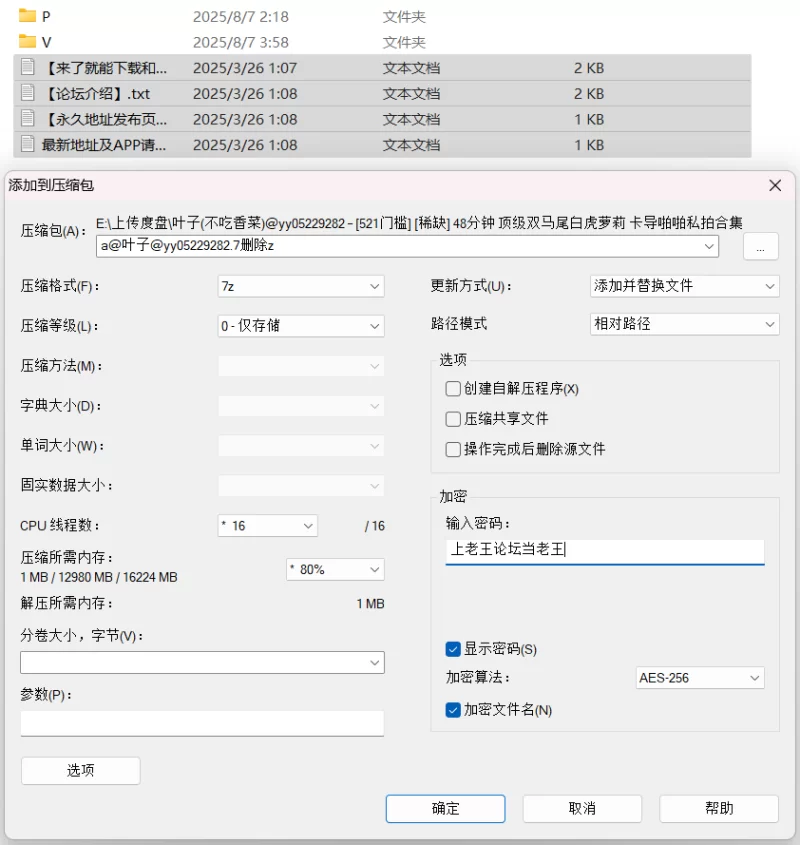
Task: Click the 取消 button
Action: [582, 808]
